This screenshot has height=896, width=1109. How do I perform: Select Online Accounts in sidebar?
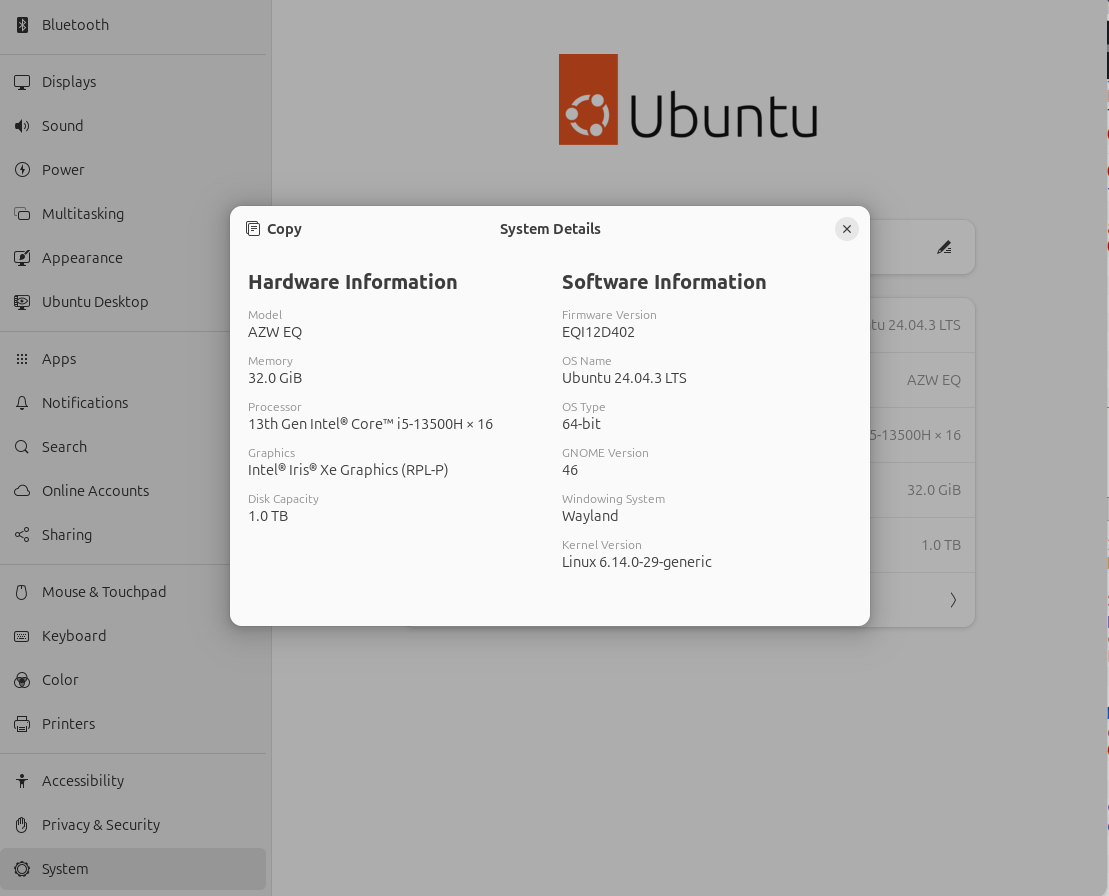pos(95,491)
